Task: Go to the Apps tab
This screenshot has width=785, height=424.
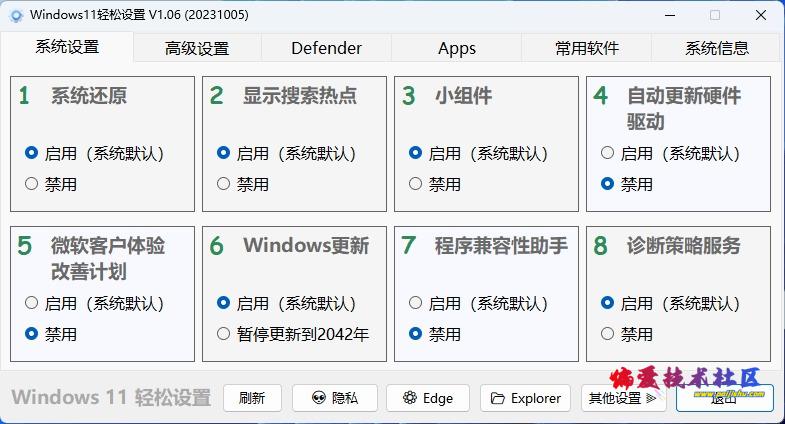Action: pyautogui.click(x=457, y=48)
